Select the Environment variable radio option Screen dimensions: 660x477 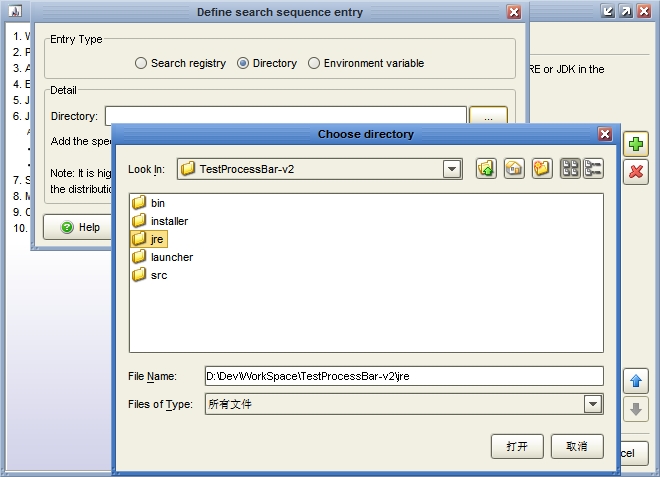pos(366,63)
